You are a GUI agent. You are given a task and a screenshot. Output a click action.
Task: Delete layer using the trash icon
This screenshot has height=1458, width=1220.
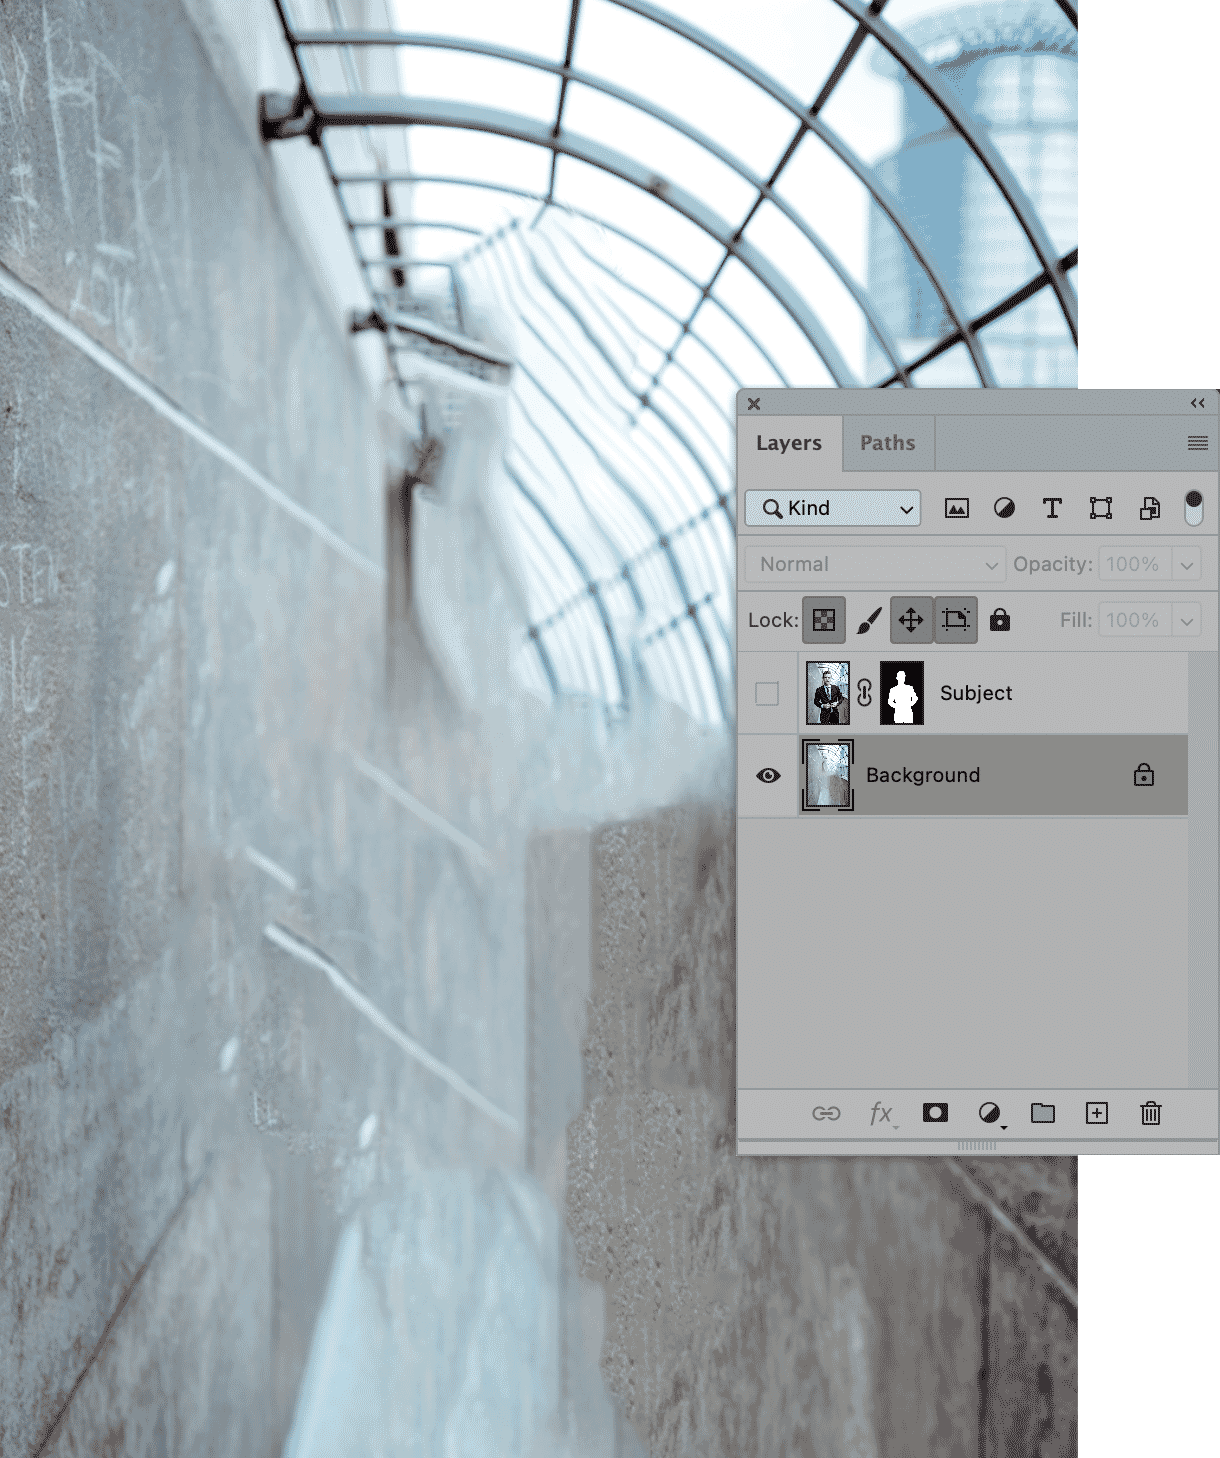coord(1150,1113)
